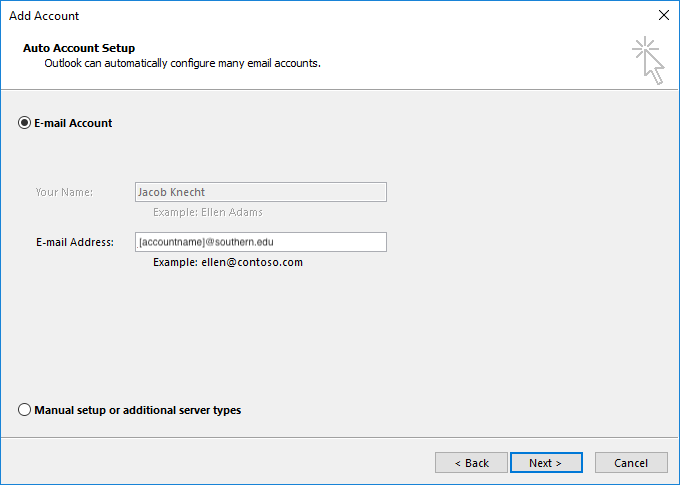Viewport: 680px width, 485px height.
Task: Click the divider line above the navigation buttons
Action: pos(340,437)
